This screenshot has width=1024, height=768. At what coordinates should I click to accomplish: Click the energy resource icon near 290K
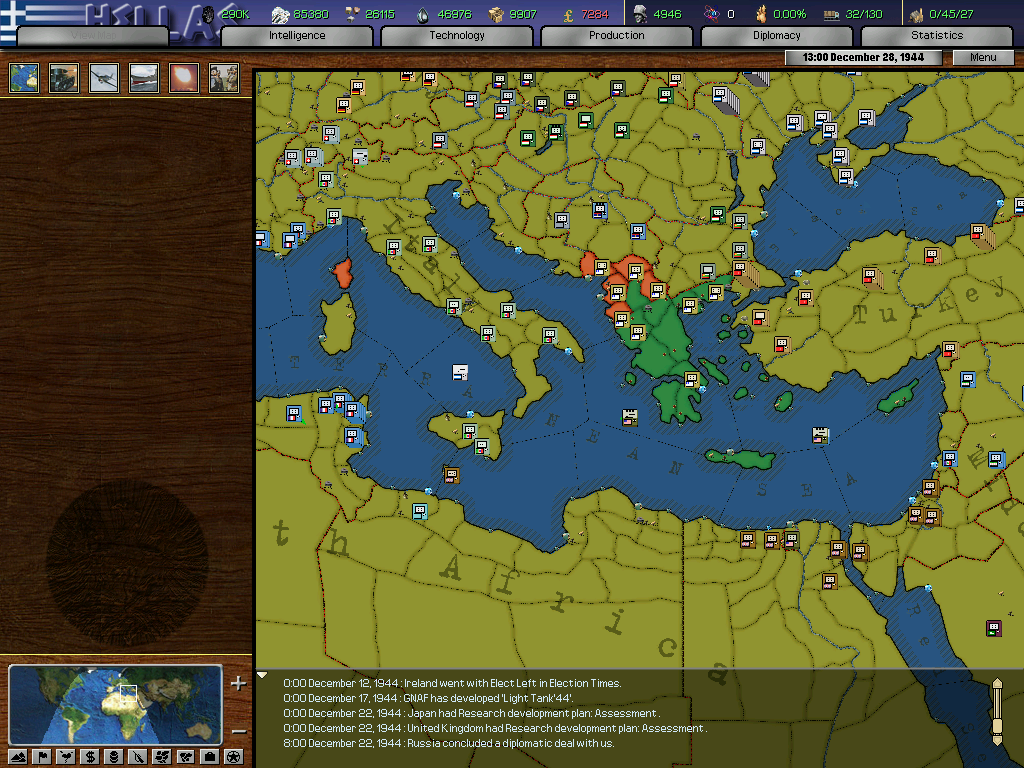pos(208,14)
